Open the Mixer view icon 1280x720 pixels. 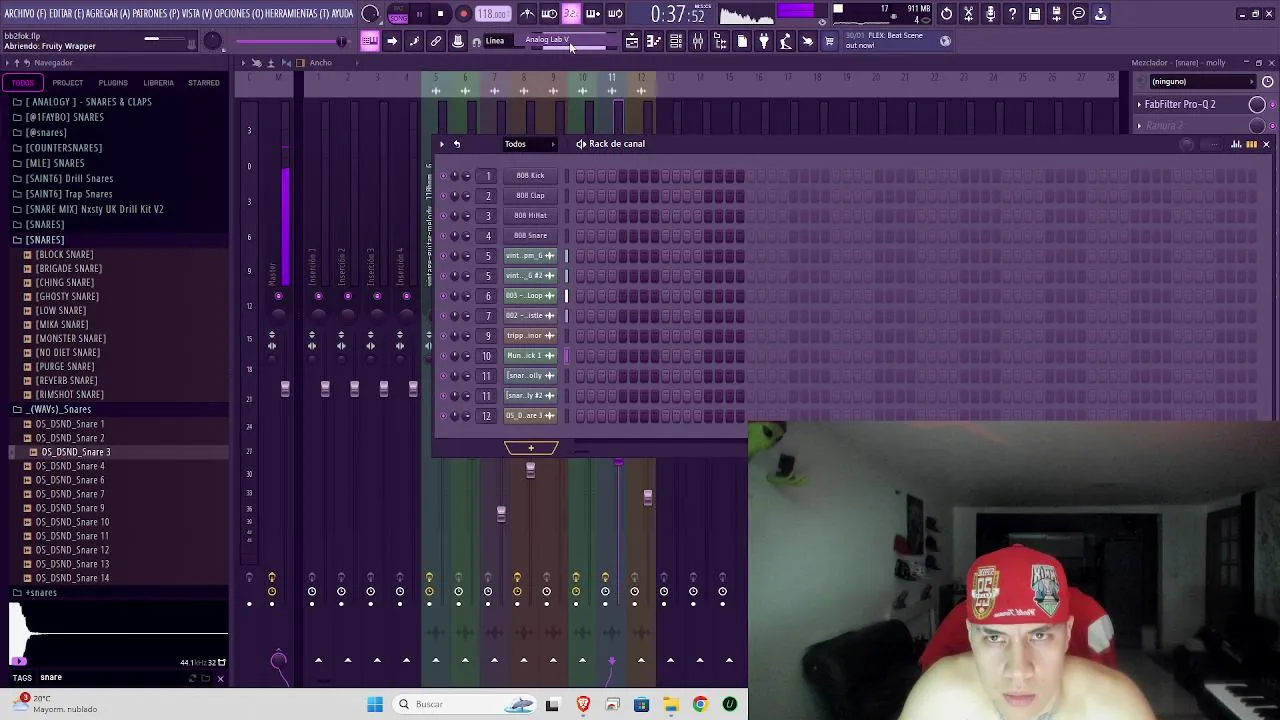click(698, 41)
